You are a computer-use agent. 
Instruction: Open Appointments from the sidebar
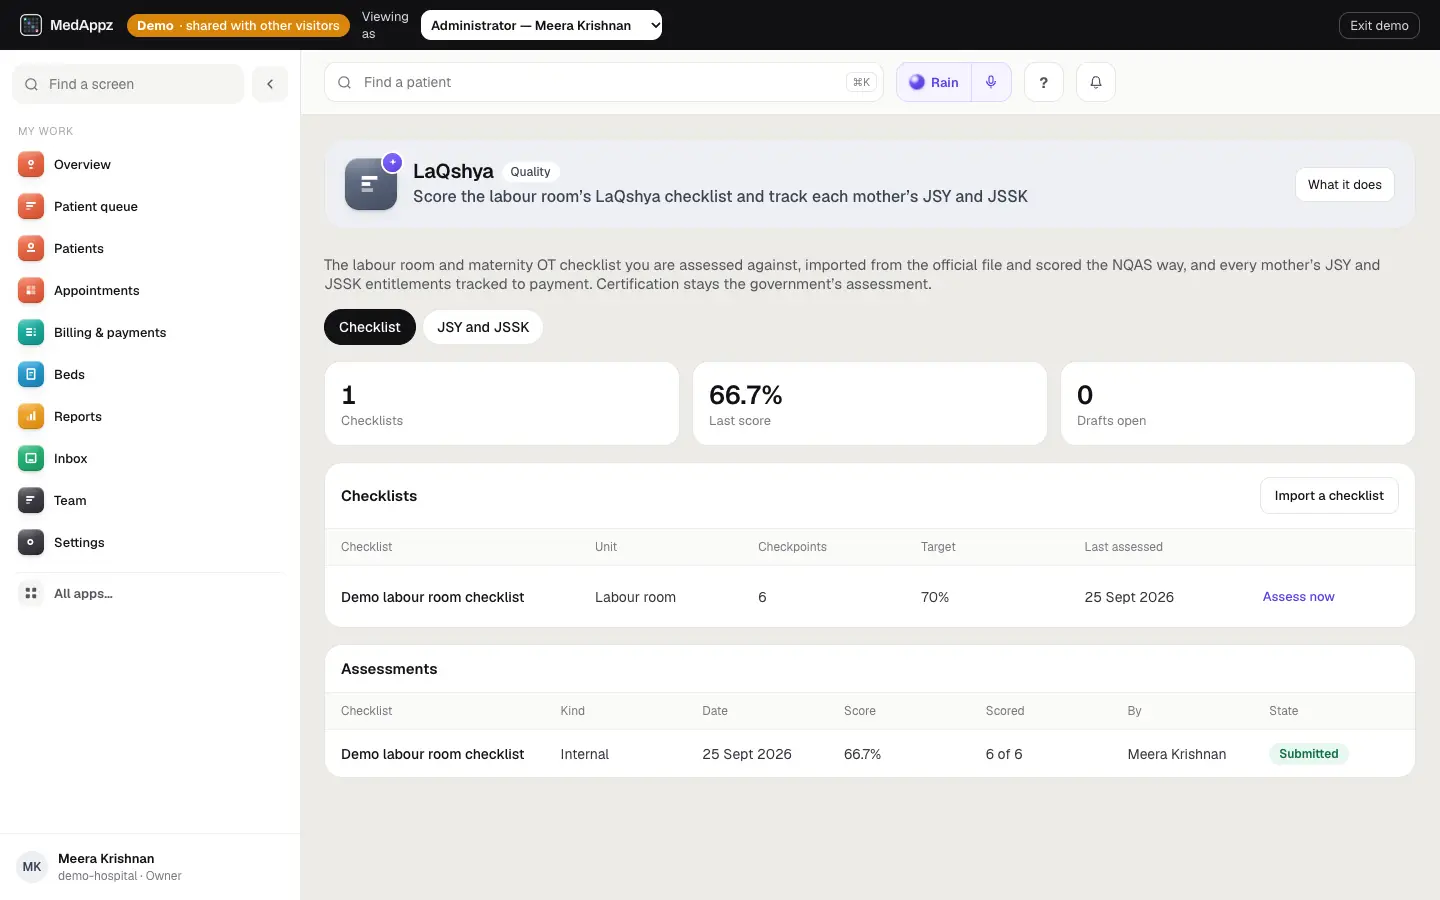point(150,291)
